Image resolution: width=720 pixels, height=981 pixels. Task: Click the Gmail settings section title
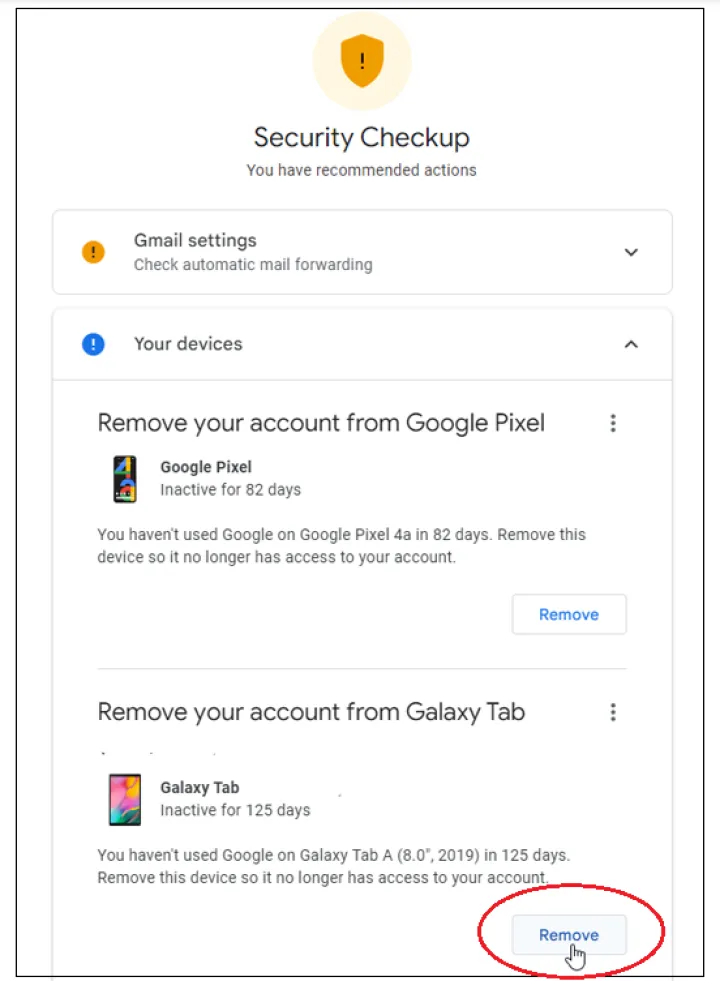click(x=195, y=241)
